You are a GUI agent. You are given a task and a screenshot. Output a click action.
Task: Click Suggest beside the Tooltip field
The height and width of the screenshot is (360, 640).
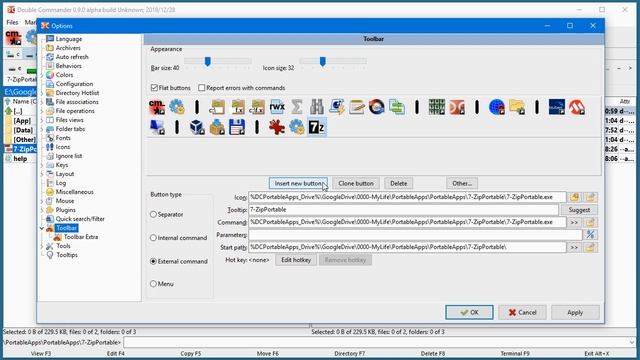pos(579,210)
